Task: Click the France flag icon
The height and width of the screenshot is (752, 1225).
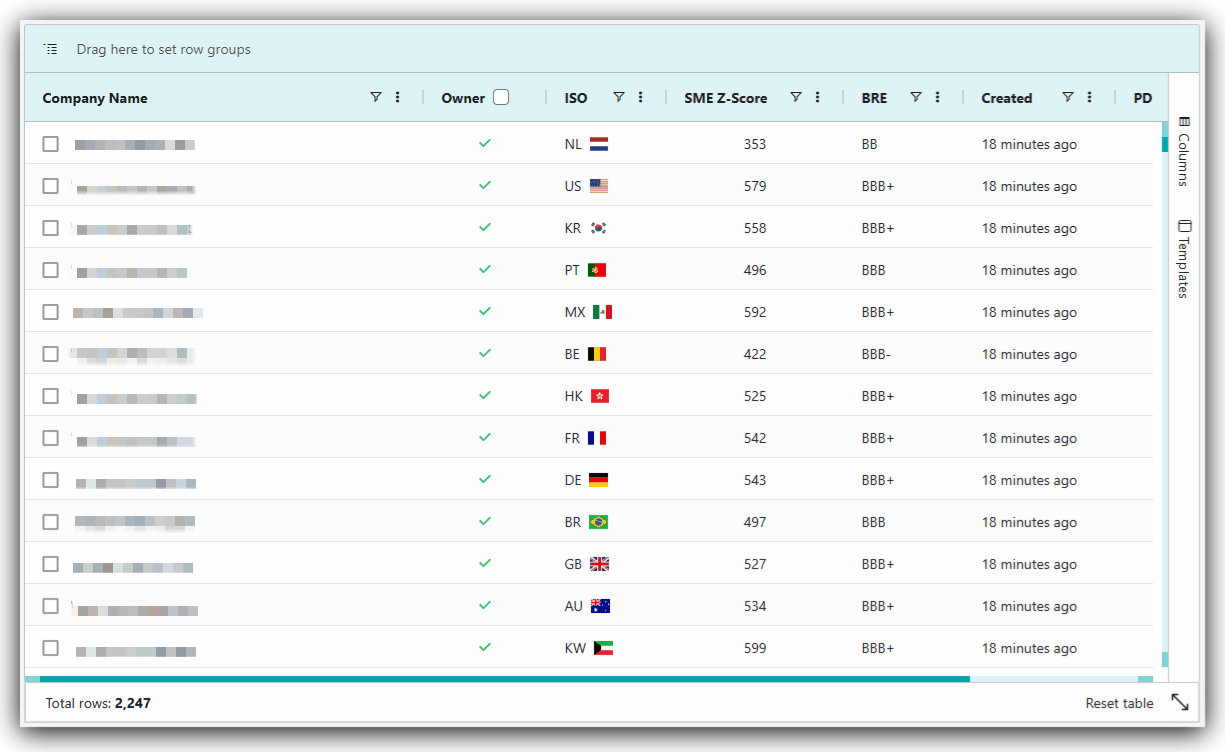Action: click(597, 438)
